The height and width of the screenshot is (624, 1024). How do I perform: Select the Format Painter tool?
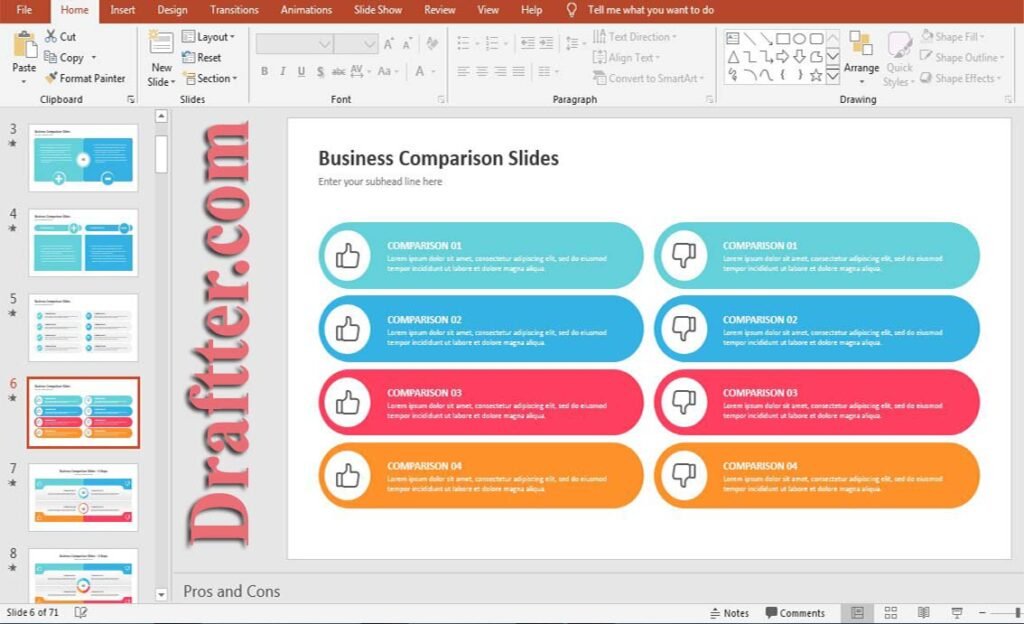click(x=86, y=78)
